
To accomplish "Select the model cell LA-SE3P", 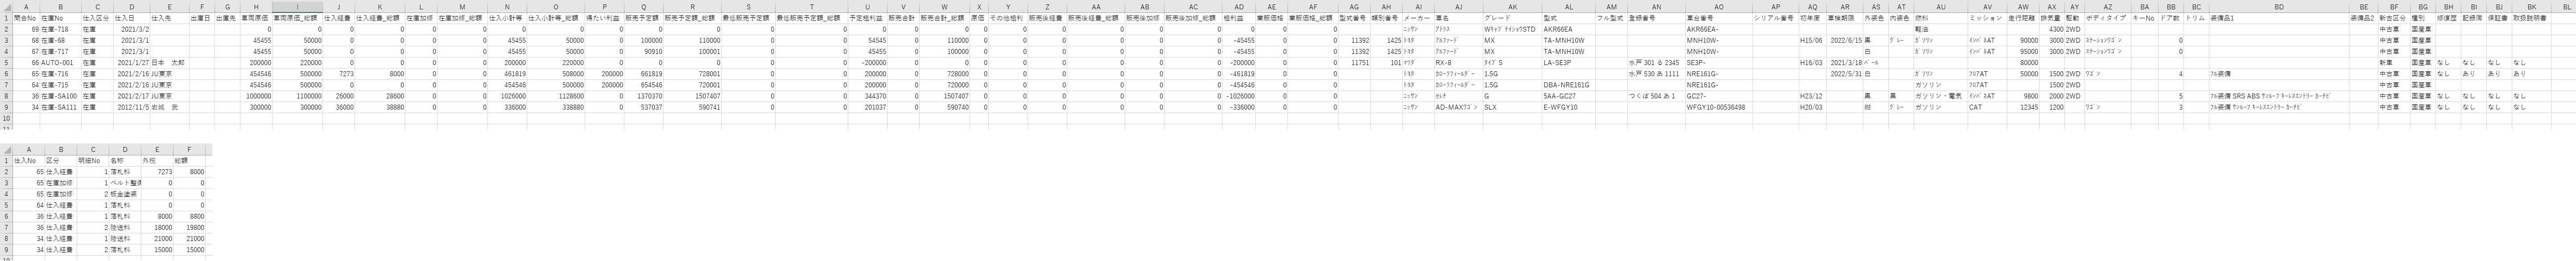I will [1569, 63].
